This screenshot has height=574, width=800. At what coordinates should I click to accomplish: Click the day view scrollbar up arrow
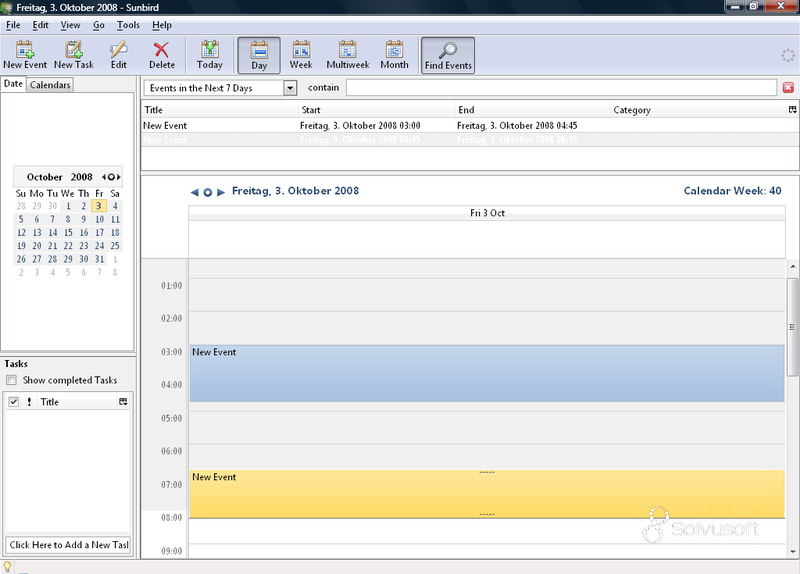point(792,266)
